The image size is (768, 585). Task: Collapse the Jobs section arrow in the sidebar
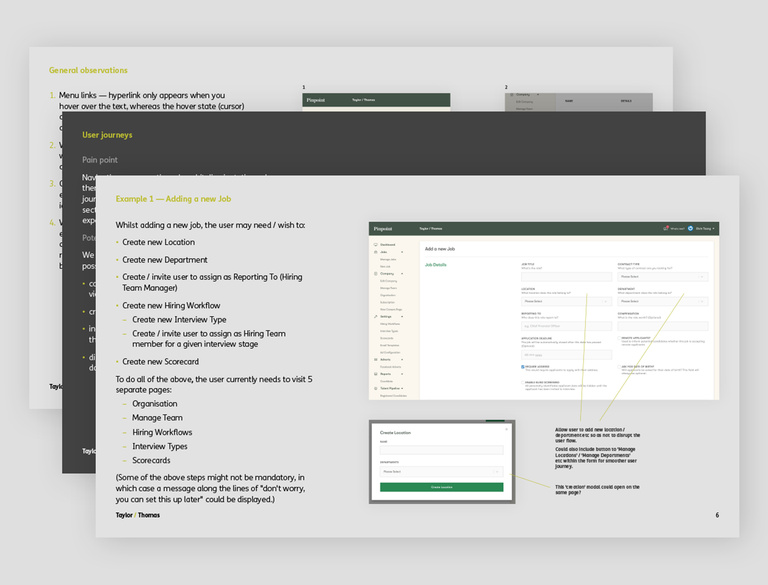click(402, 252)
